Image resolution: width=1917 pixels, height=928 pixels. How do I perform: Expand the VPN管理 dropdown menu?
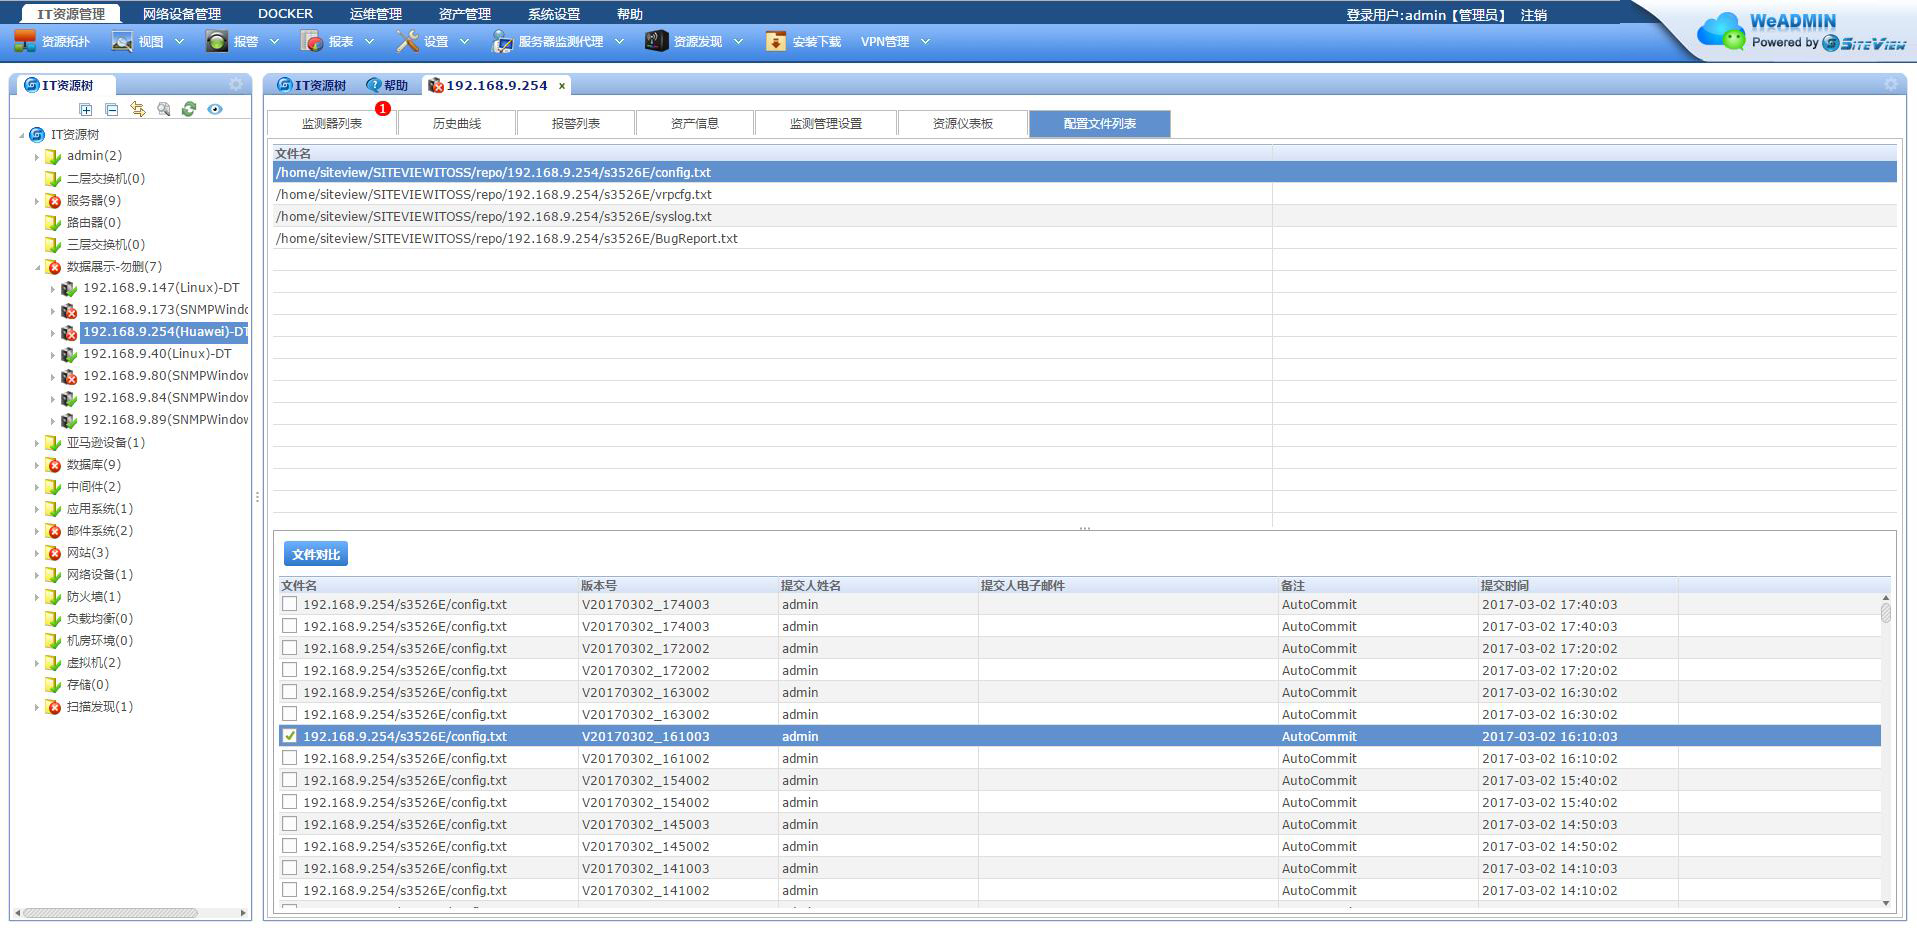(924, 41)
